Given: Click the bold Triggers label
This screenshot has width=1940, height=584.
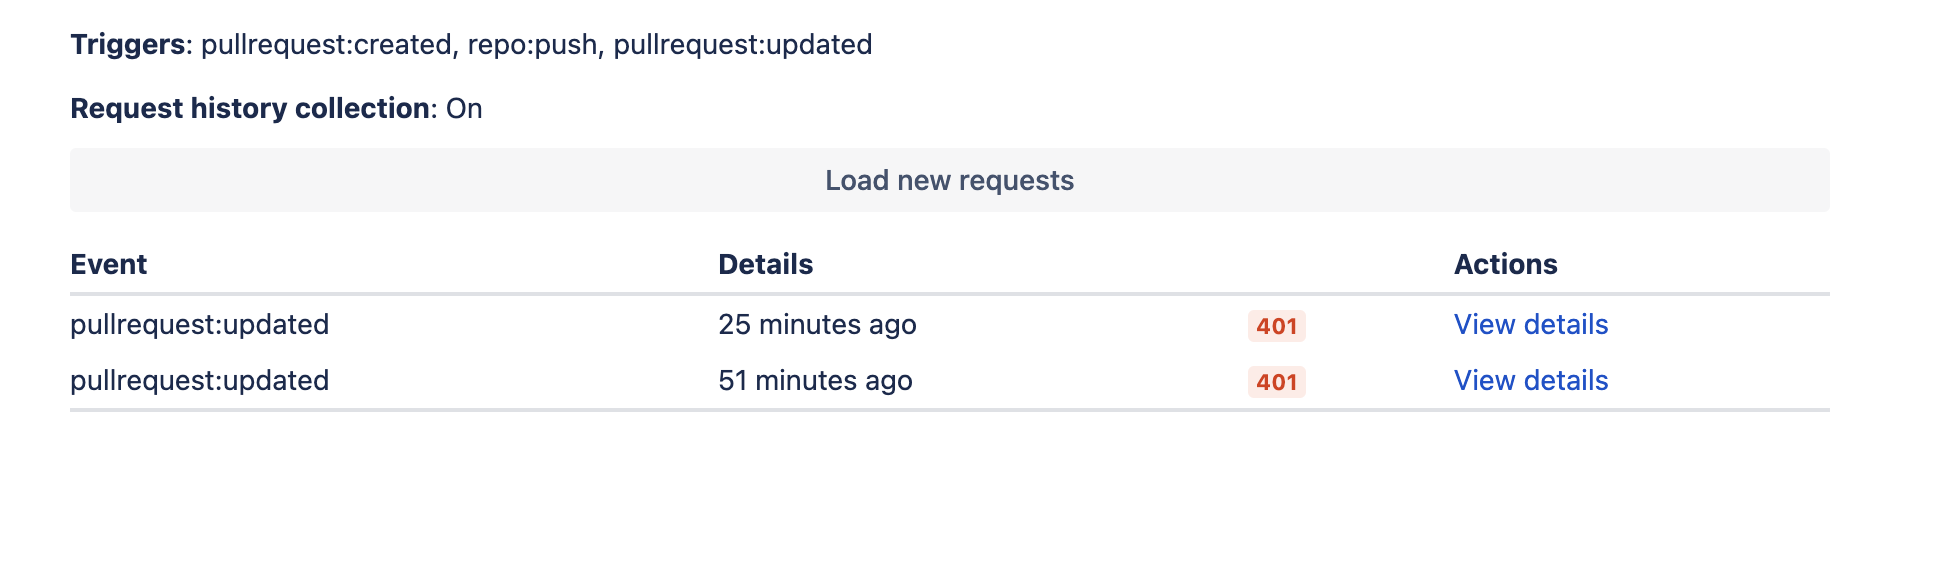Looking at the screenshot, I should tap(127, 45).
